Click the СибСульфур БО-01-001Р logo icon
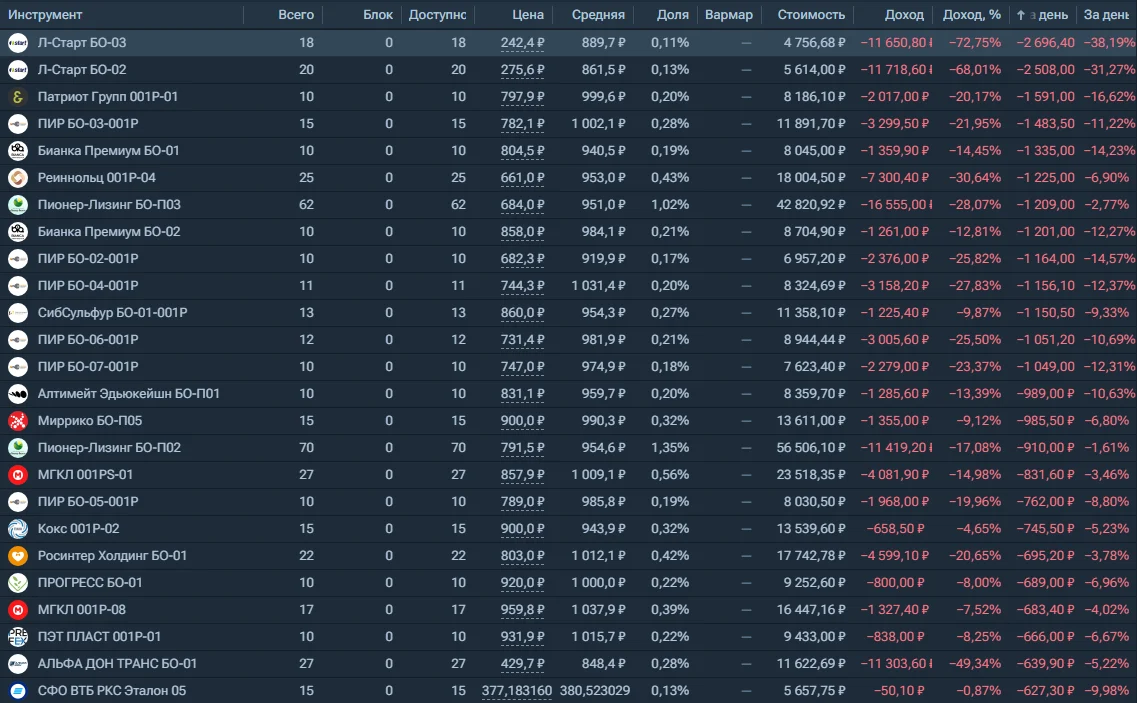The width and height of the screenshot is (1137, 703). click(17, 313)
